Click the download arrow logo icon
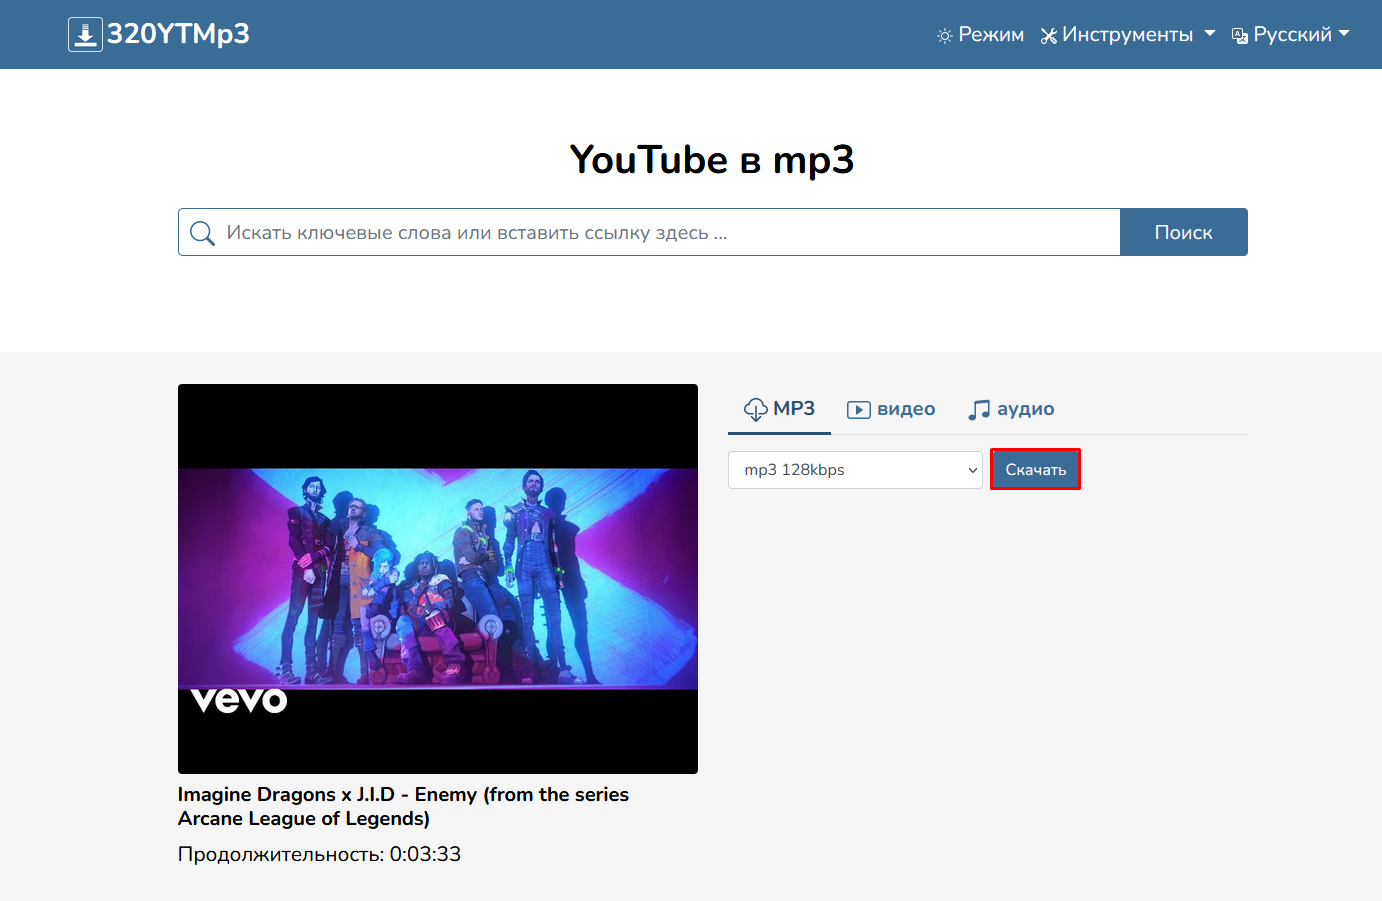 coord(85,34)
